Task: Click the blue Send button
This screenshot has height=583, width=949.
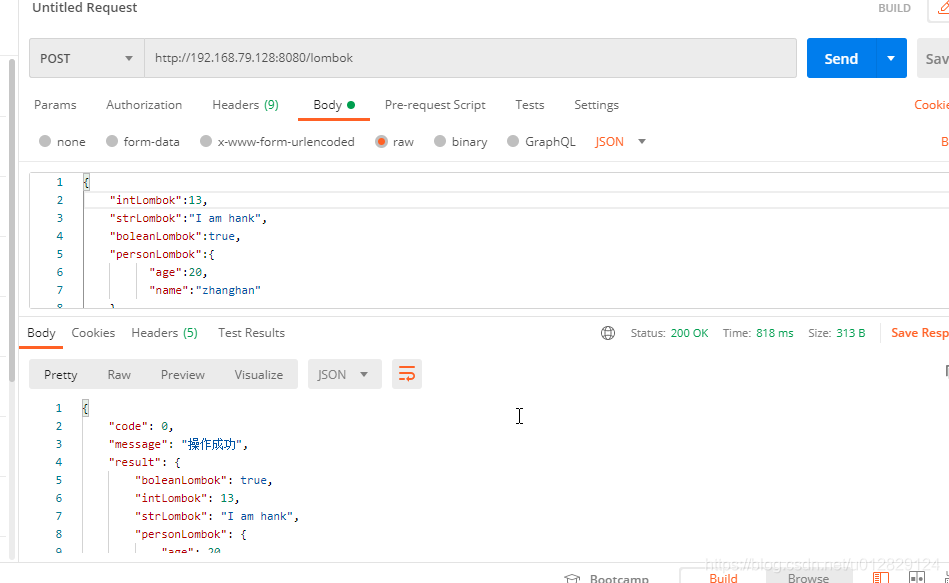Action: pos(841,58)
